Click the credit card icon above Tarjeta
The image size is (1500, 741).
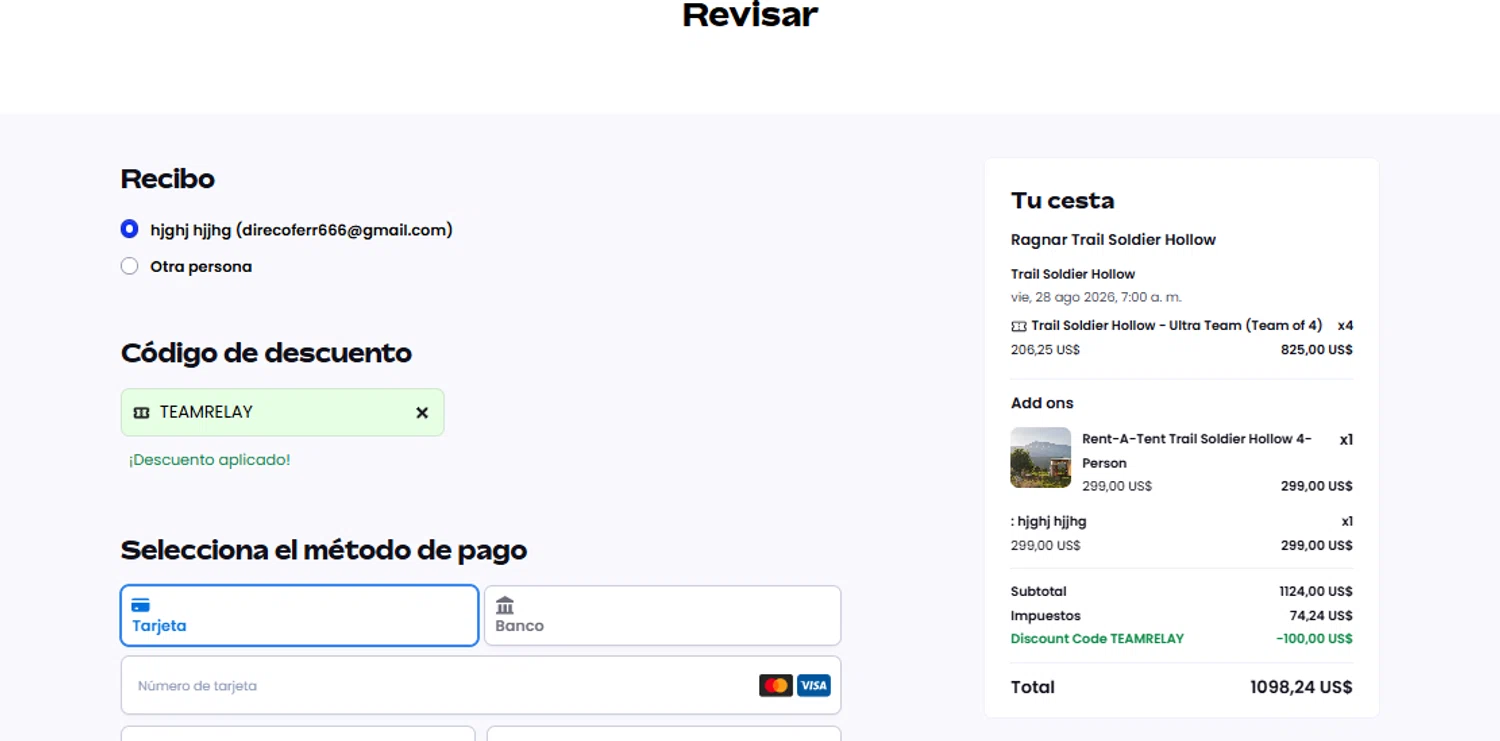141,605
